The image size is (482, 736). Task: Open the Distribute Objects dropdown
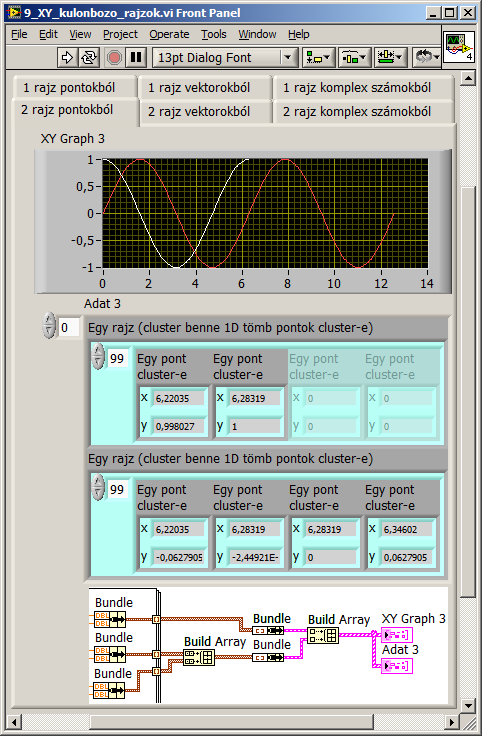[x=355, y=58]
